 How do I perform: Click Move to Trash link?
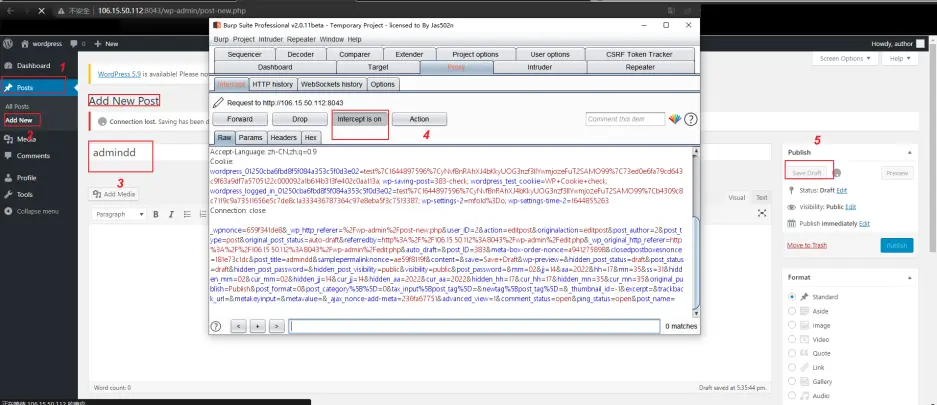(x=807, y=246)
